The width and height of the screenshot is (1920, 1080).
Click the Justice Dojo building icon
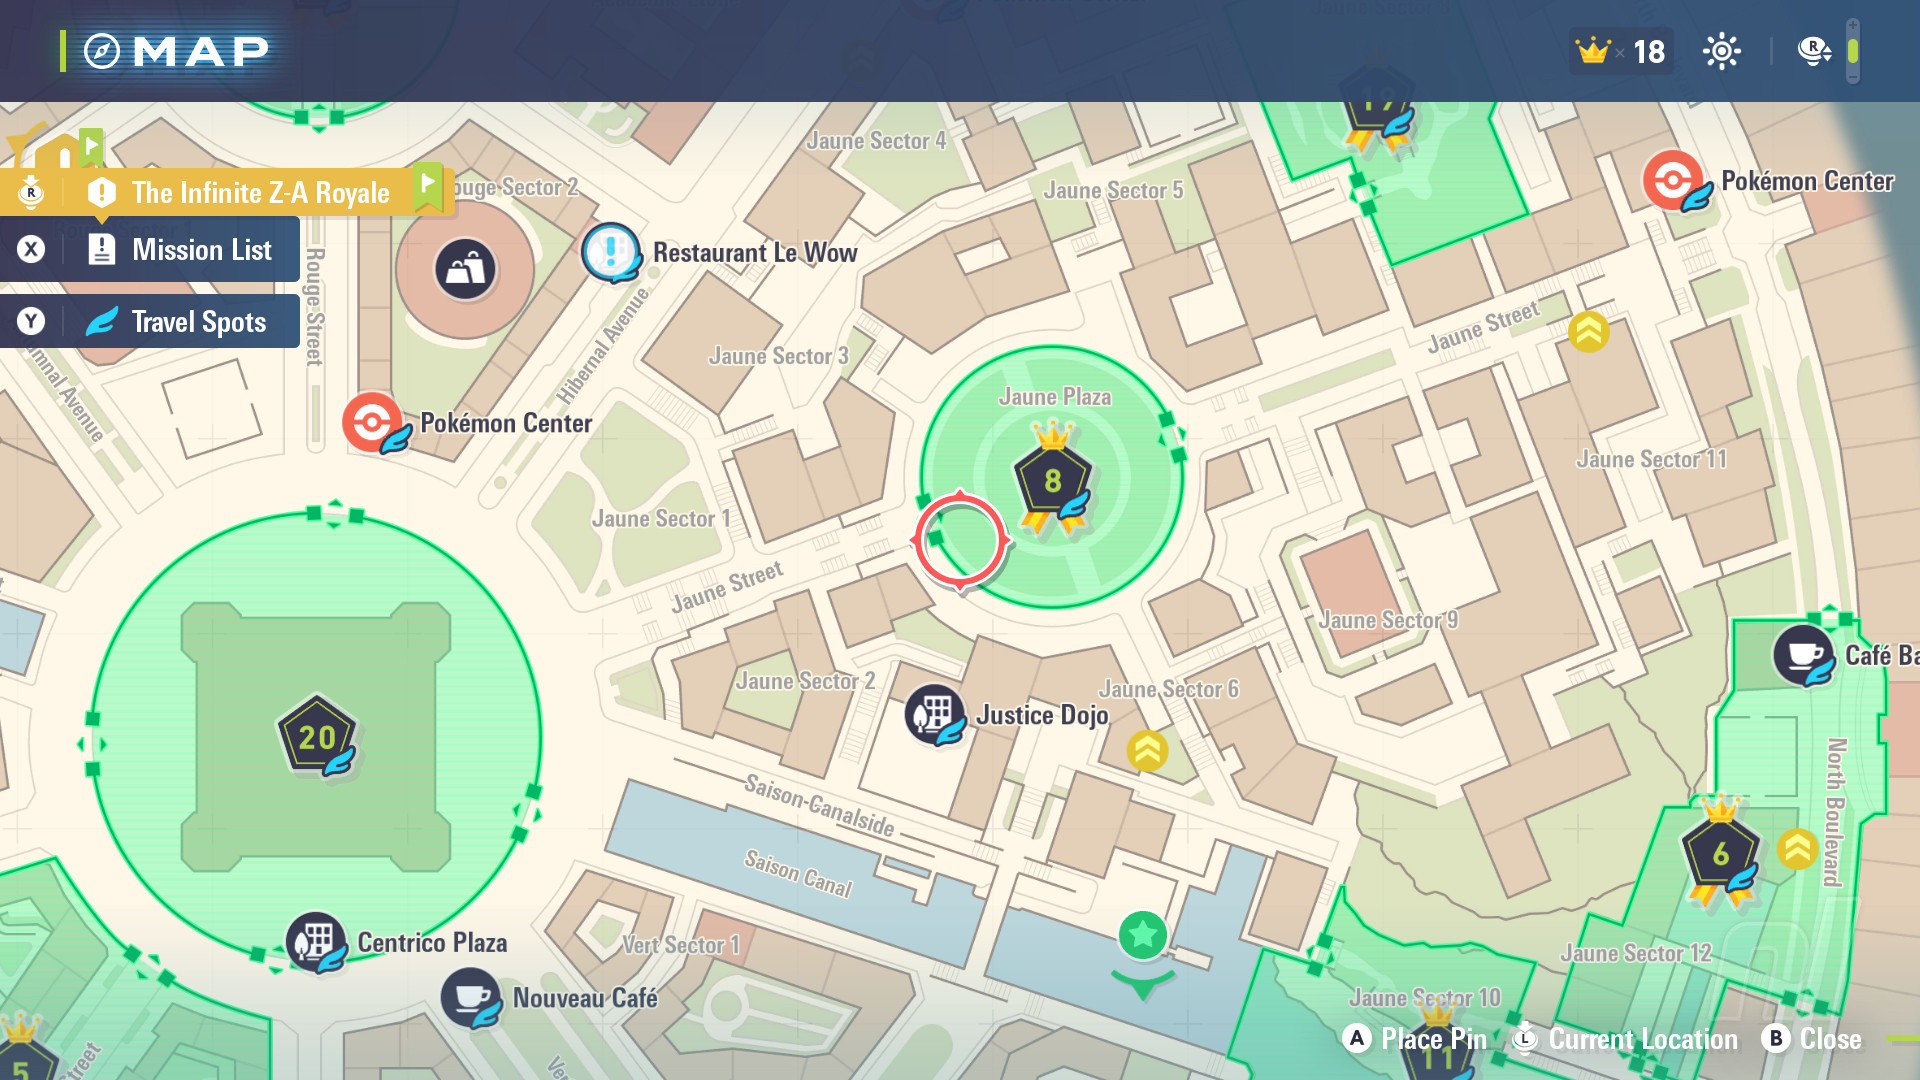[x=933, y=713]
